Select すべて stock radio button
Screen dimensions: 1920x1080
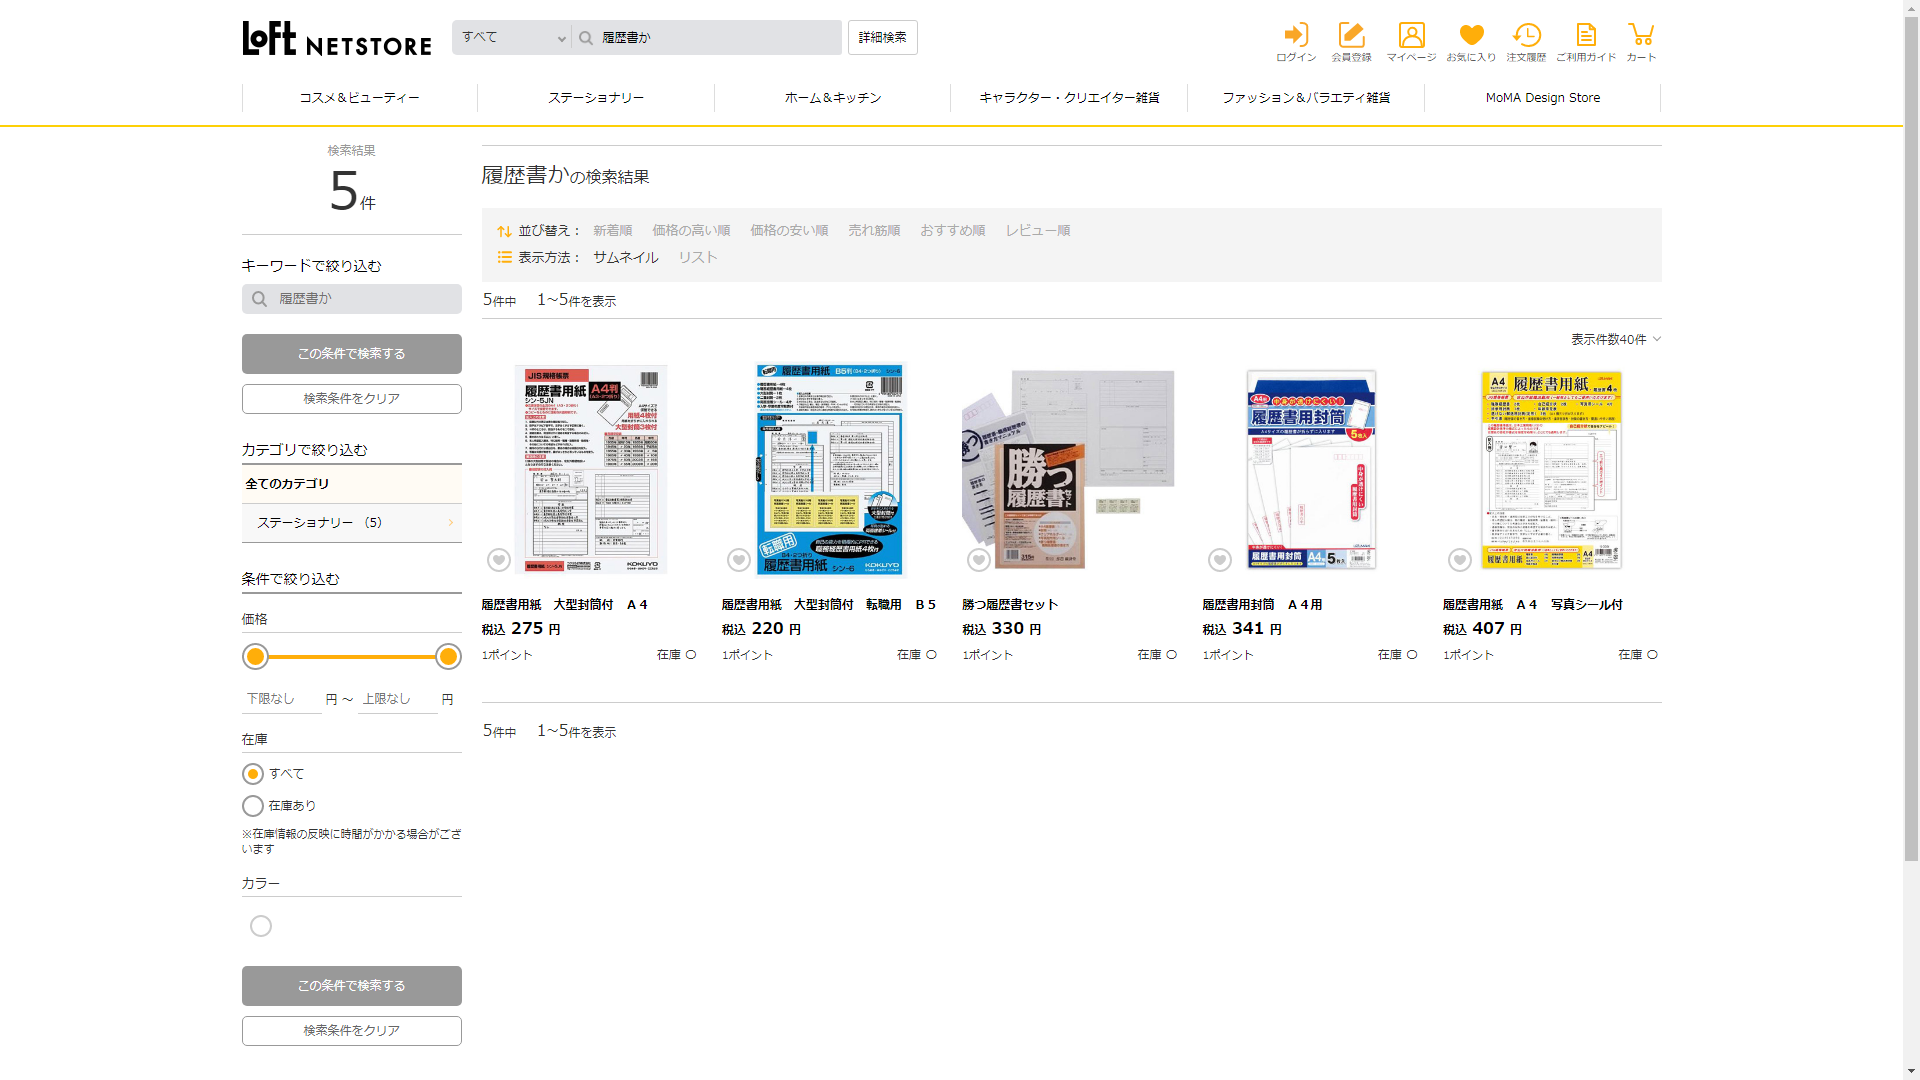click(x=253, y=774)
